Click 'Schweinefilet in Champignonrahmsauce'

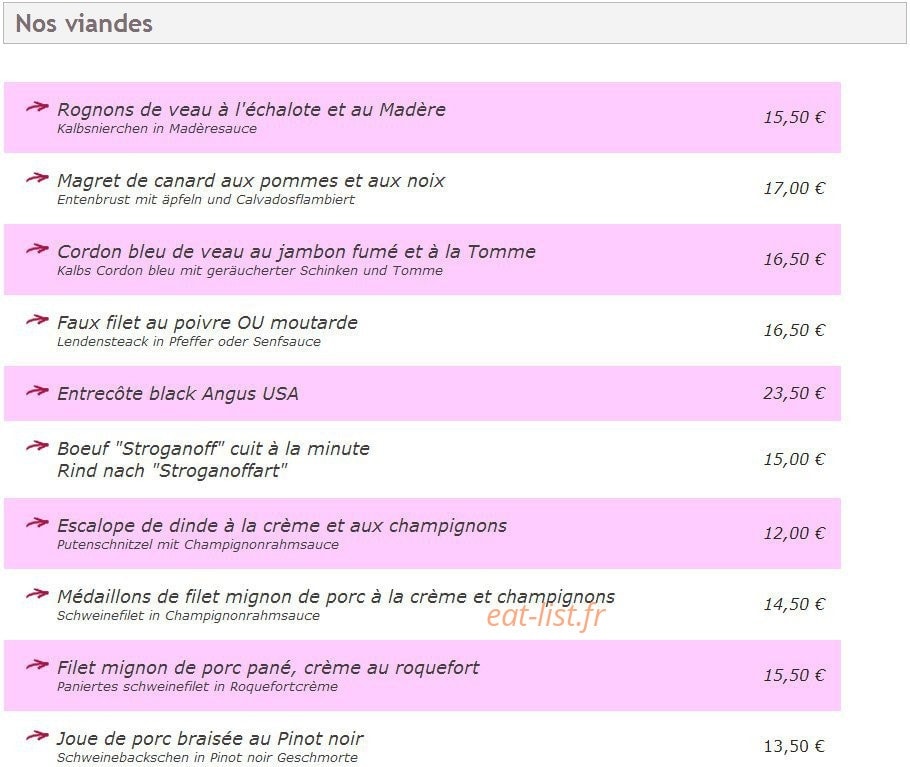tap(188, 616)
